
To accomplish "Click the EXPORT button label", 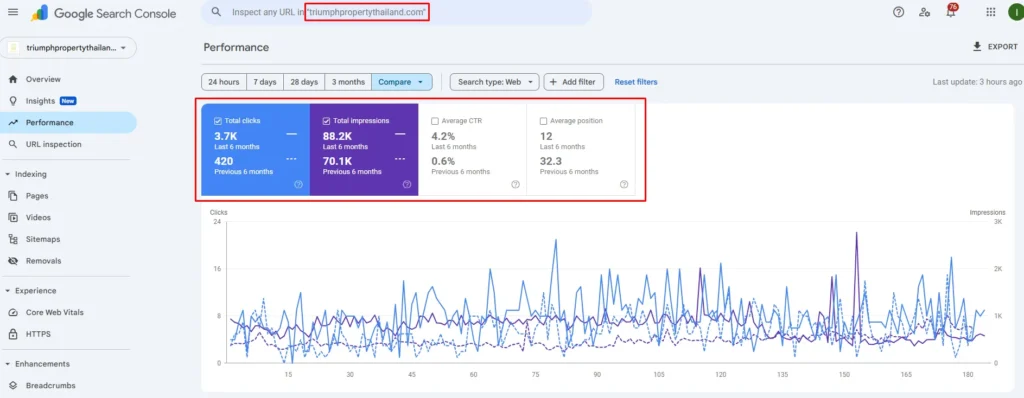I will pyautogui.click(x=1002, y=47).
